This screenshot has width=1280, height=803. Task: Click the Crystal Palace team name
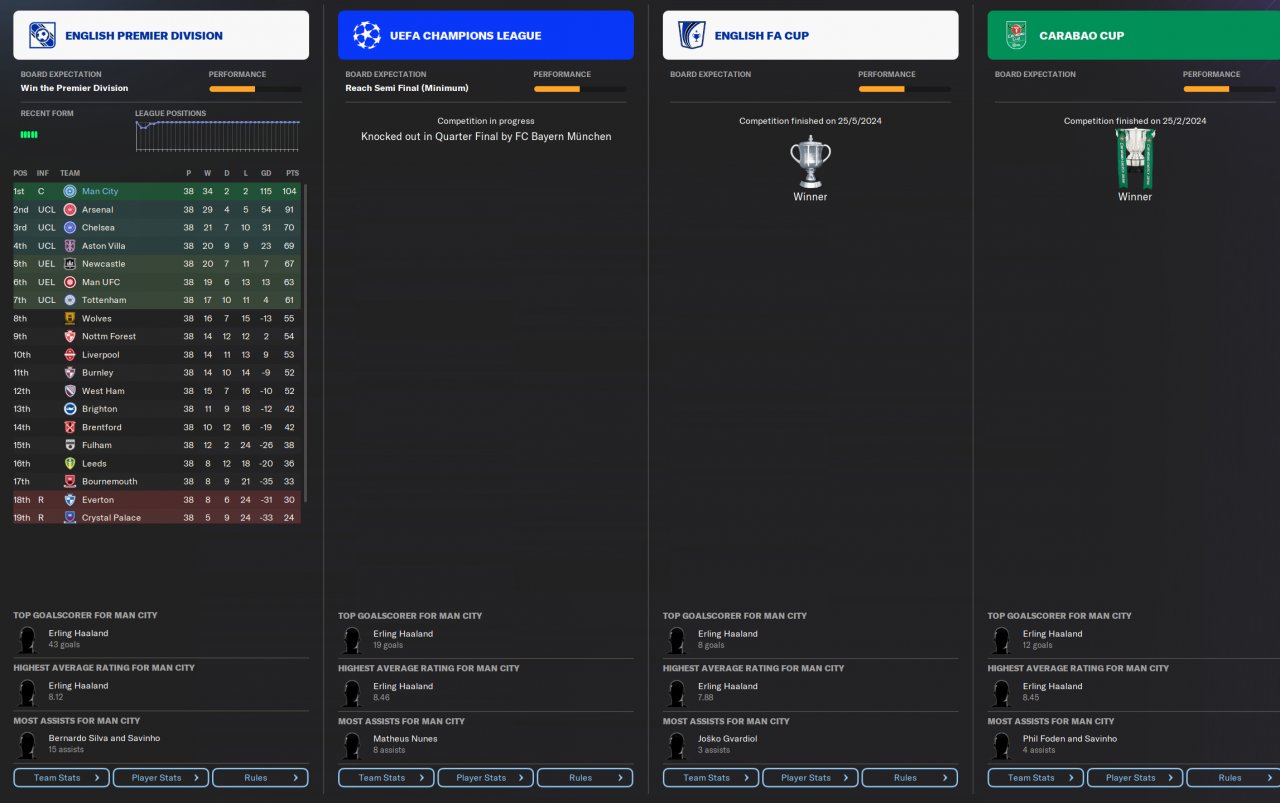click(110, 518)
